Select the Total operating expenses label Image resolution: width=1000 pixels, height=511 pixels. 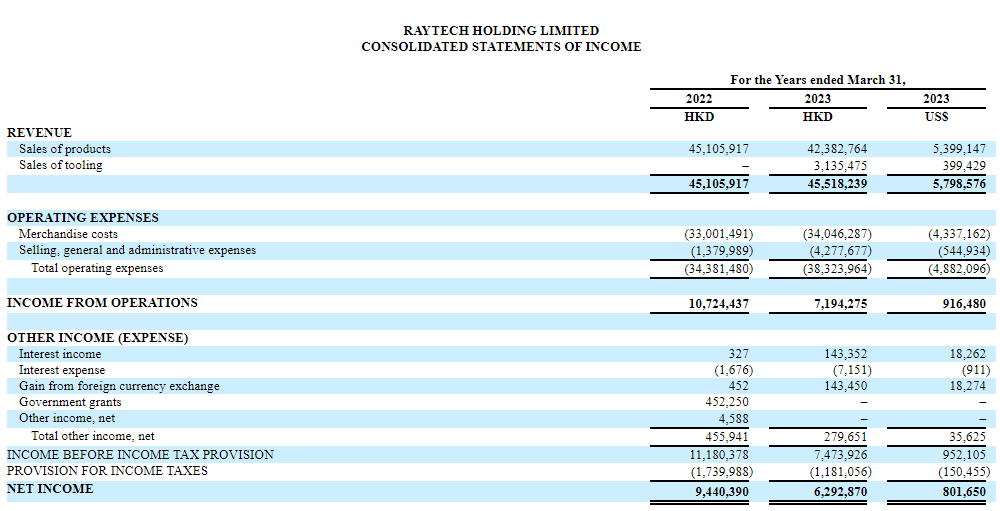tap(98, 268)
